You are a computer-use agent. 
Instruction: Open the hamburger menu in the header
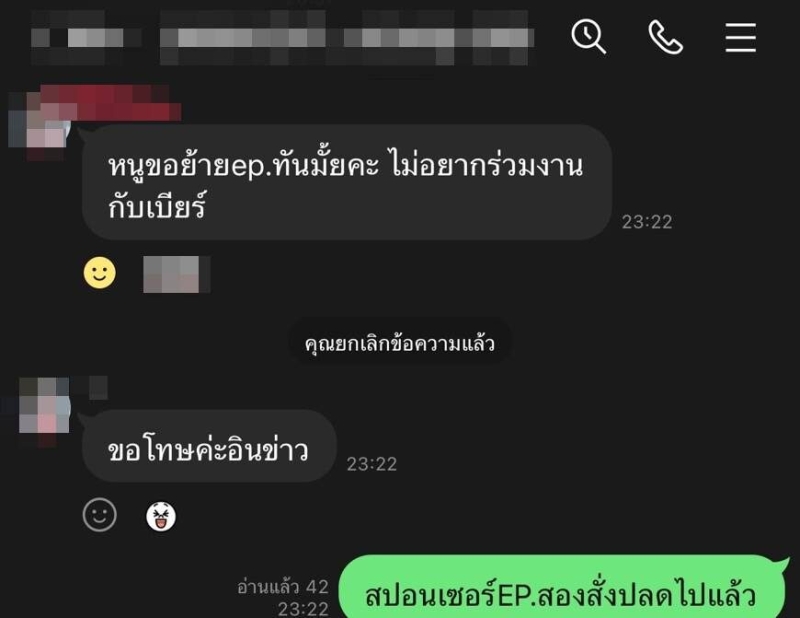(741, 37)
